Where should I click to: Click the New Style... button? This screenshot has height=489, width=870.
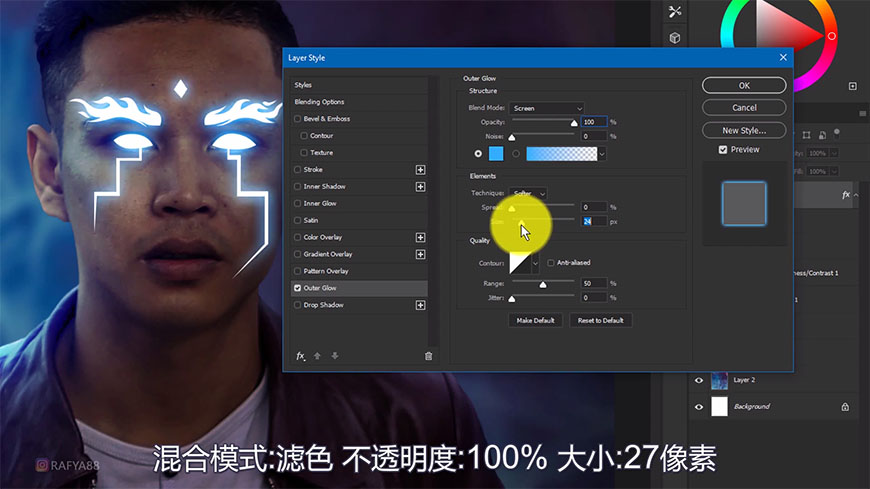point(743,130)
